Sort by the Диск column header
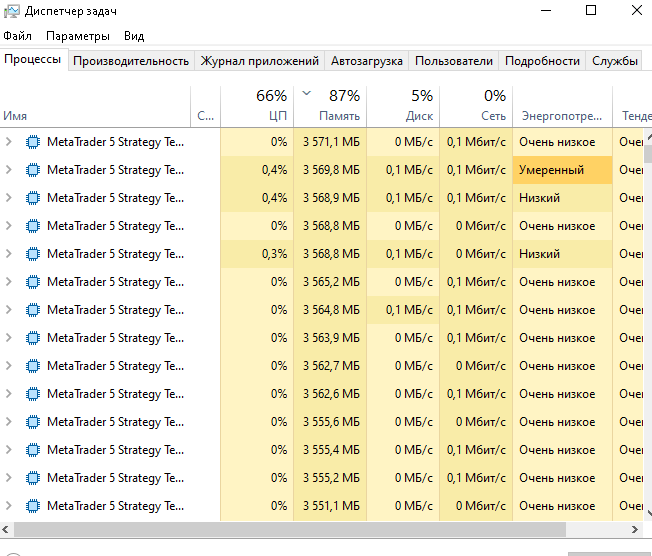Viewport: 652px width, 556px height. point(403,106)
